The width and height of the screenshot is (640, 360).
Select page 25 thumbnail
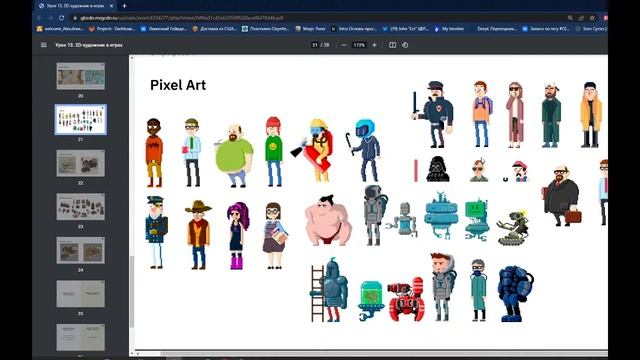80,294
